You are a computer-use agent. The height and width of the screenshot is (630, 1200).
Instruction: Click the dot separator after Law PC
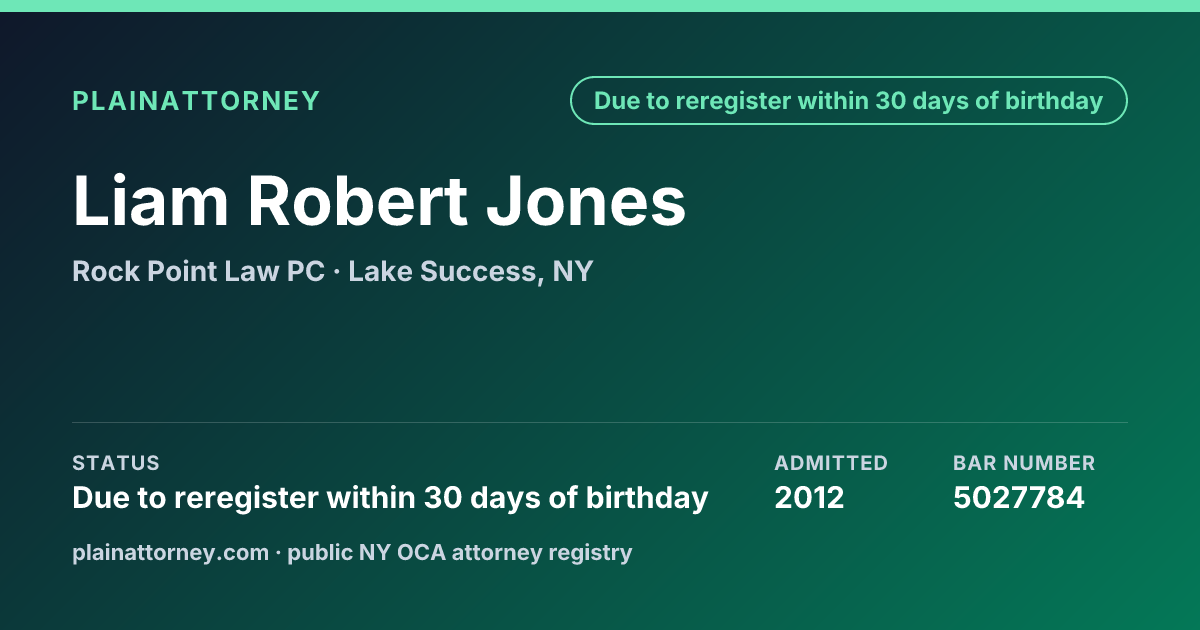point(337,272)
